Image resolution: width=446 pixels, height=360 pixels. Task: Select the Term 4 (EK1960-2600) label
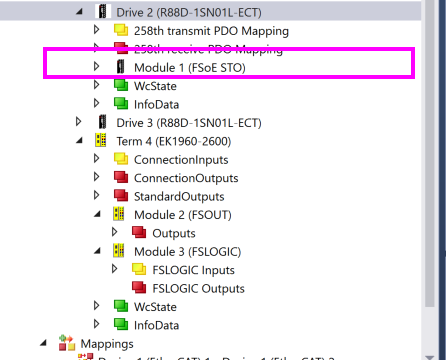point(174,141)
